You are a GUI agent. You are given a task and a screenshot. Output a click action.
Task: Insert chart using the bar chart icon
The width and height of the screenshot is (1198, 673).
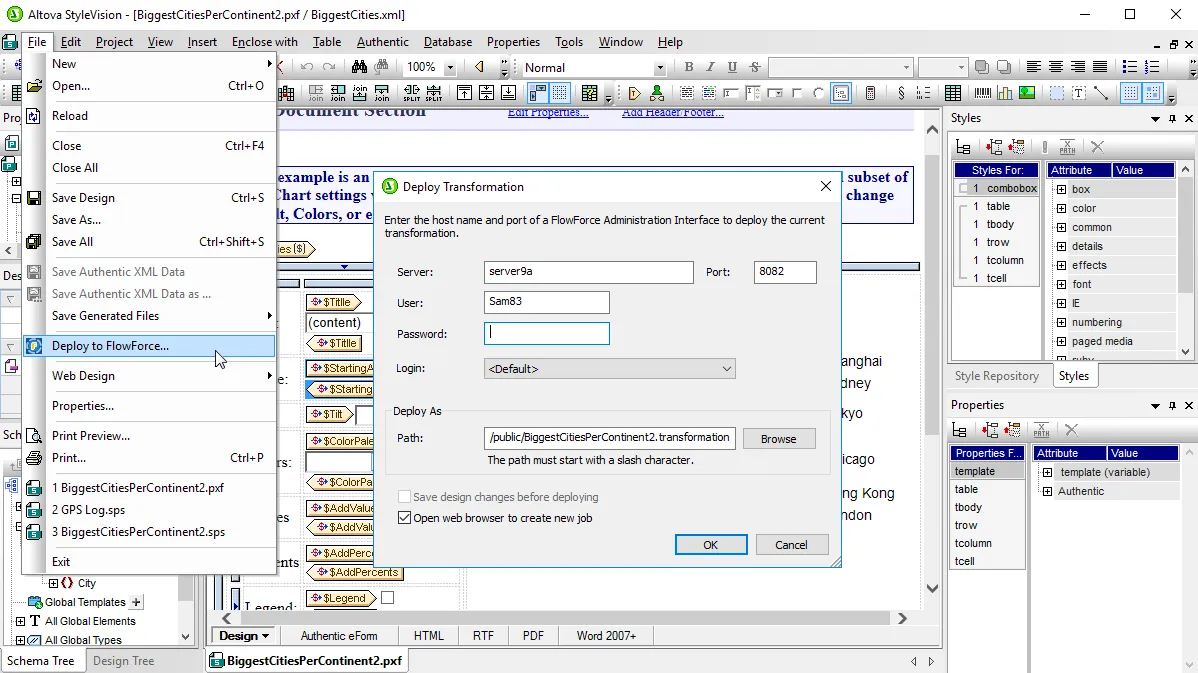(x=1005, y=93)
